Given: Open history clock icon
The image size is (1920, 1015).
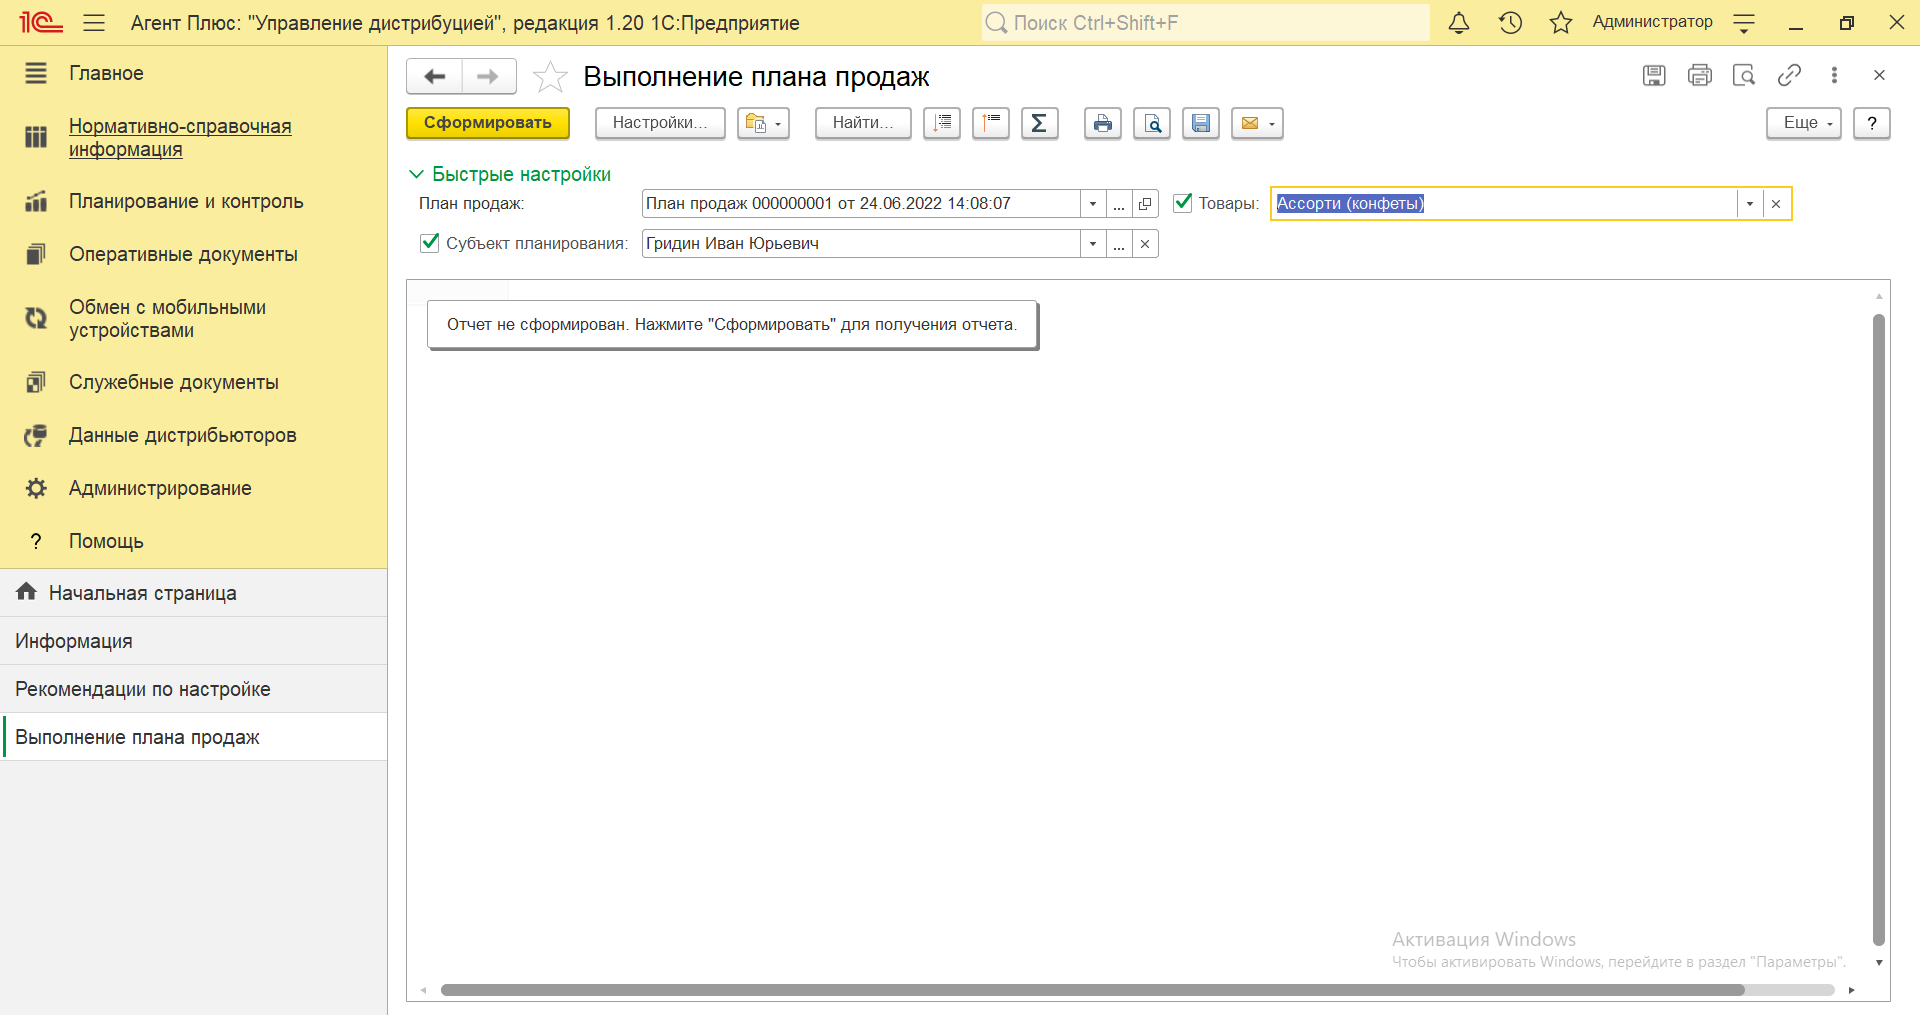Looking at the screenshot, I should (1510, 22).
